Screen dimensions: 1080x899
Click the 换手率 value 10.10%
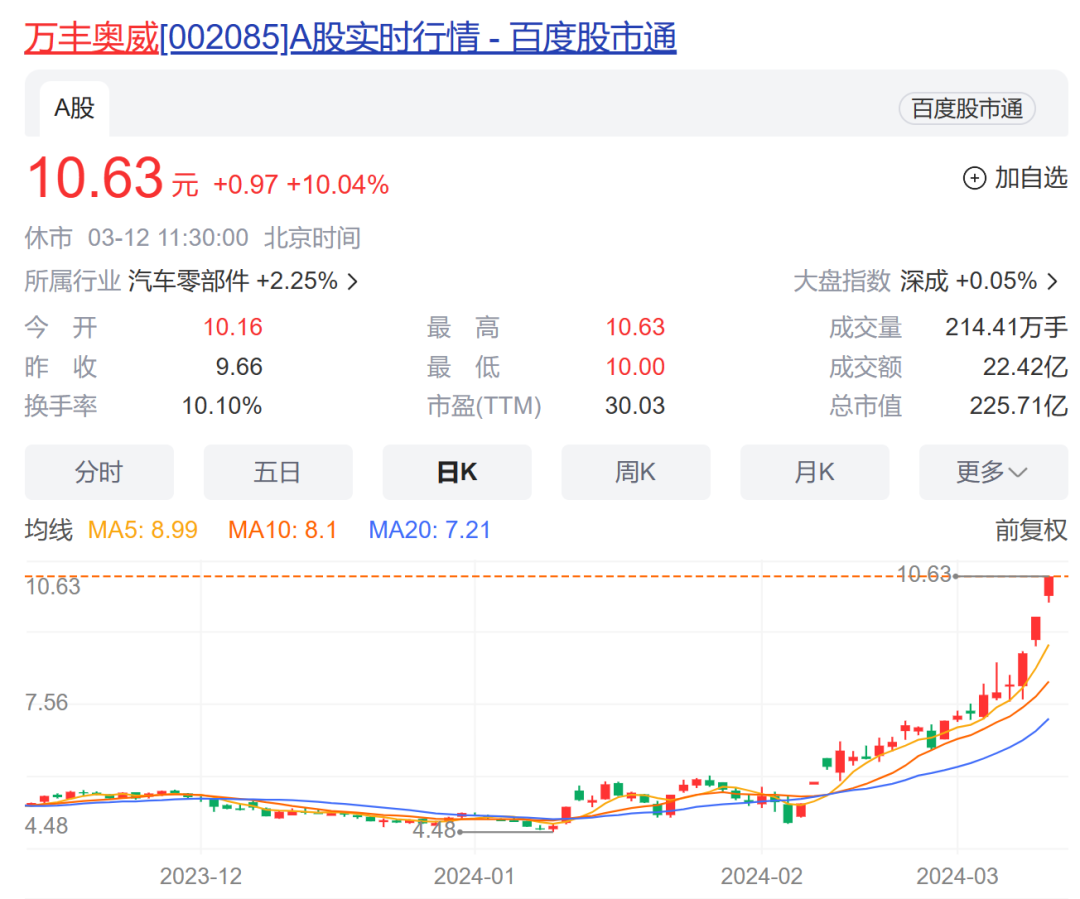tap(222, 406)
